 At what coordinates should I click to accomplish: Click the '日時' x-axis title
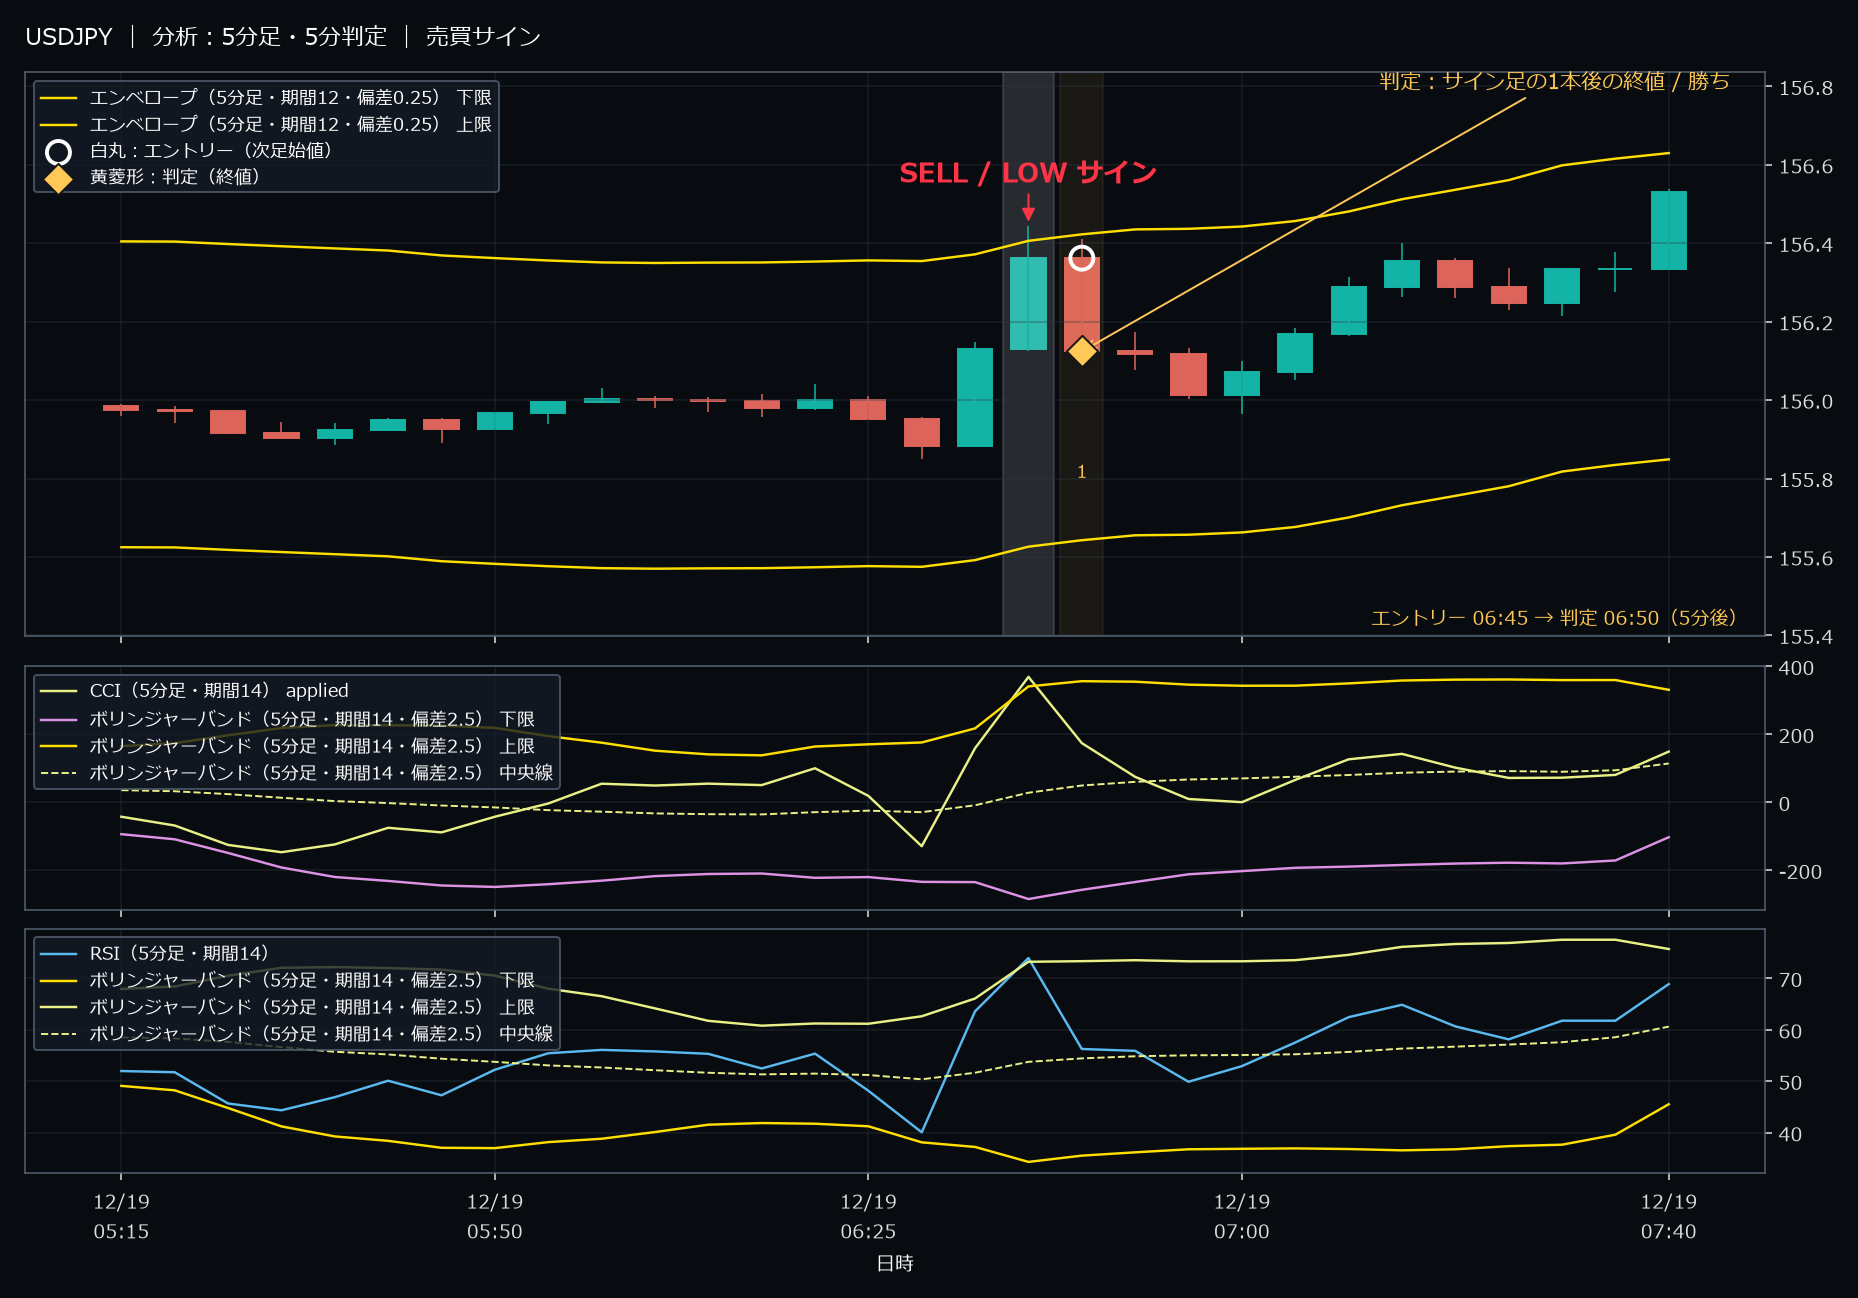[895, 1264]
